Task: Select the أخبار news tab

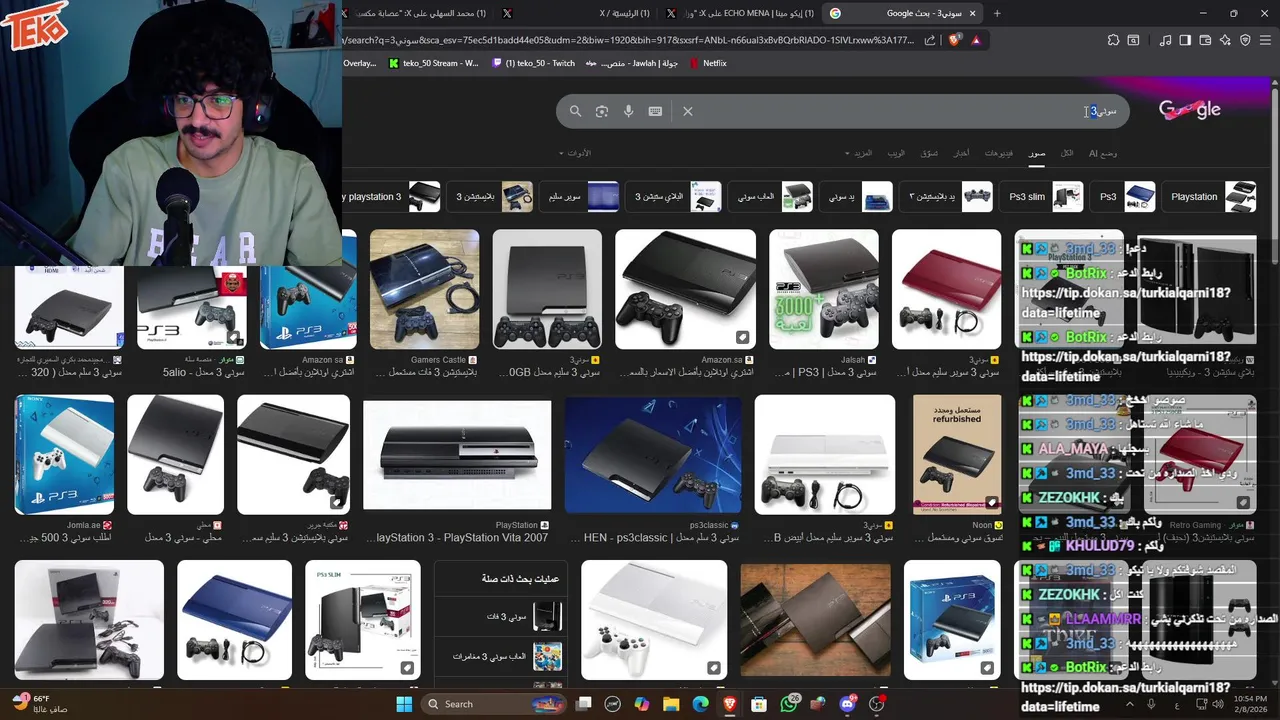Action: (960, 153)
